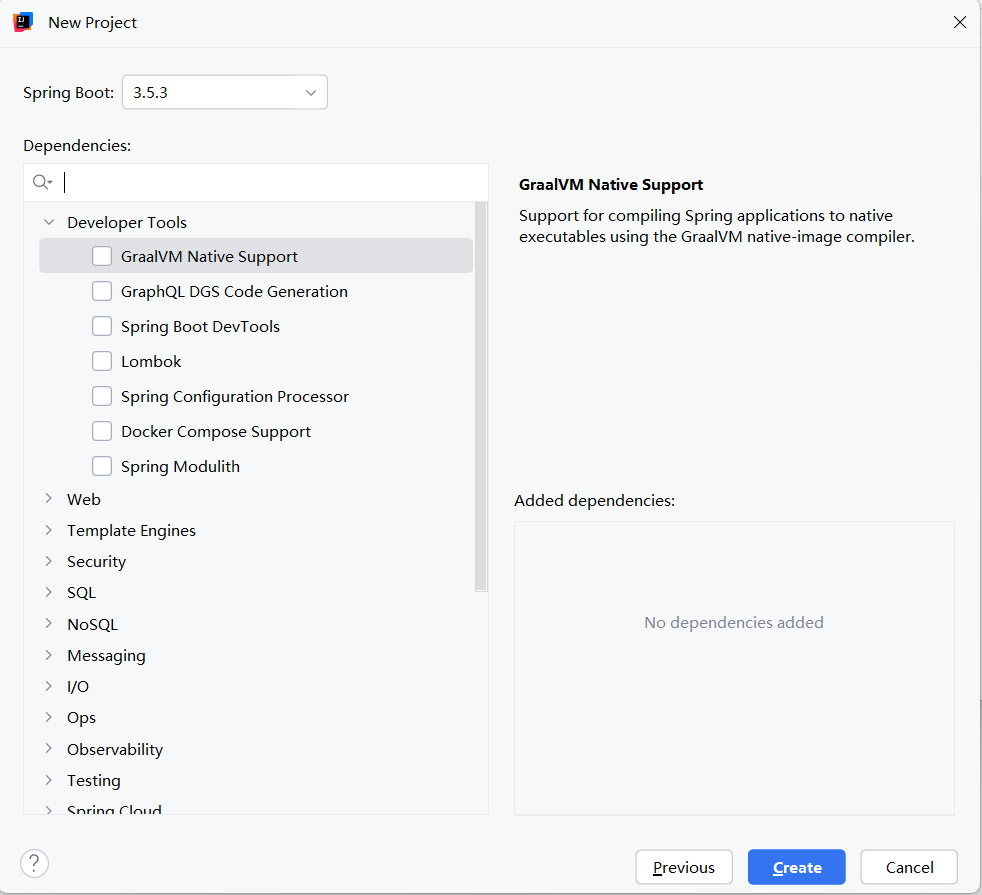Click the Create button
Screen dimensions: 982x895
(x=797, y=867)
